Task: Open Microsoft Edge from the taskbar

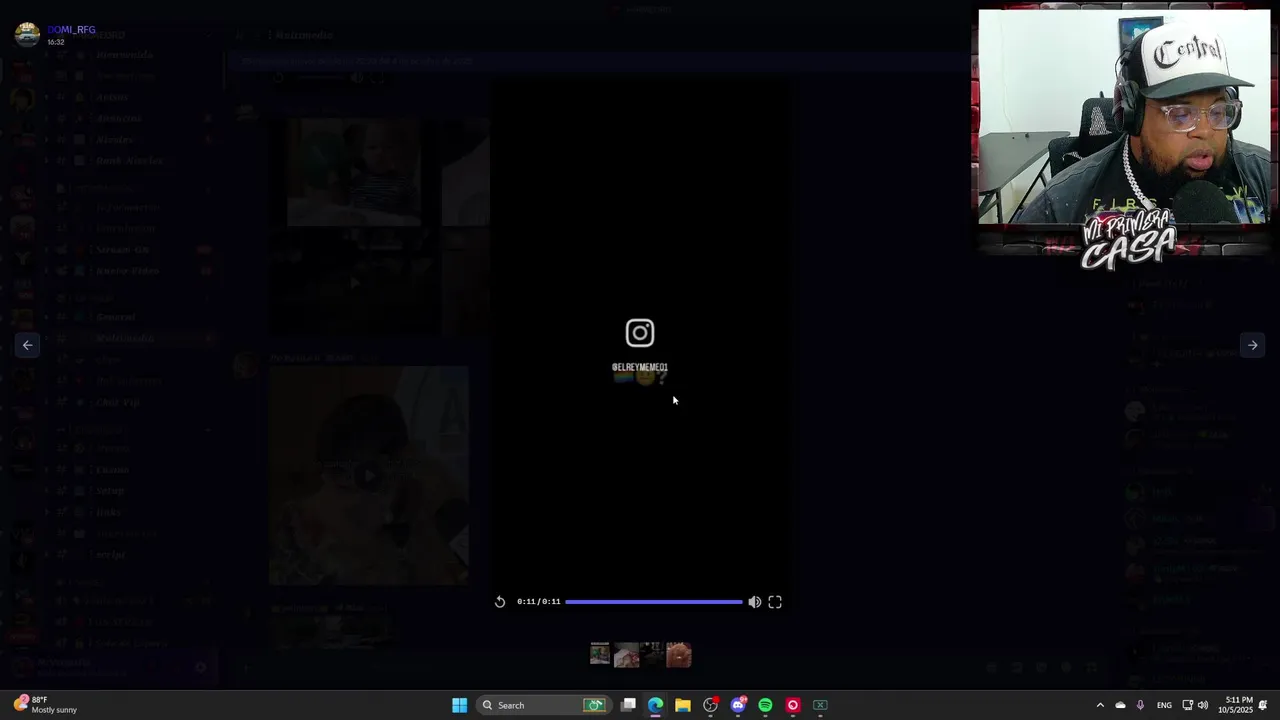Action: click(x=655, y=705)
